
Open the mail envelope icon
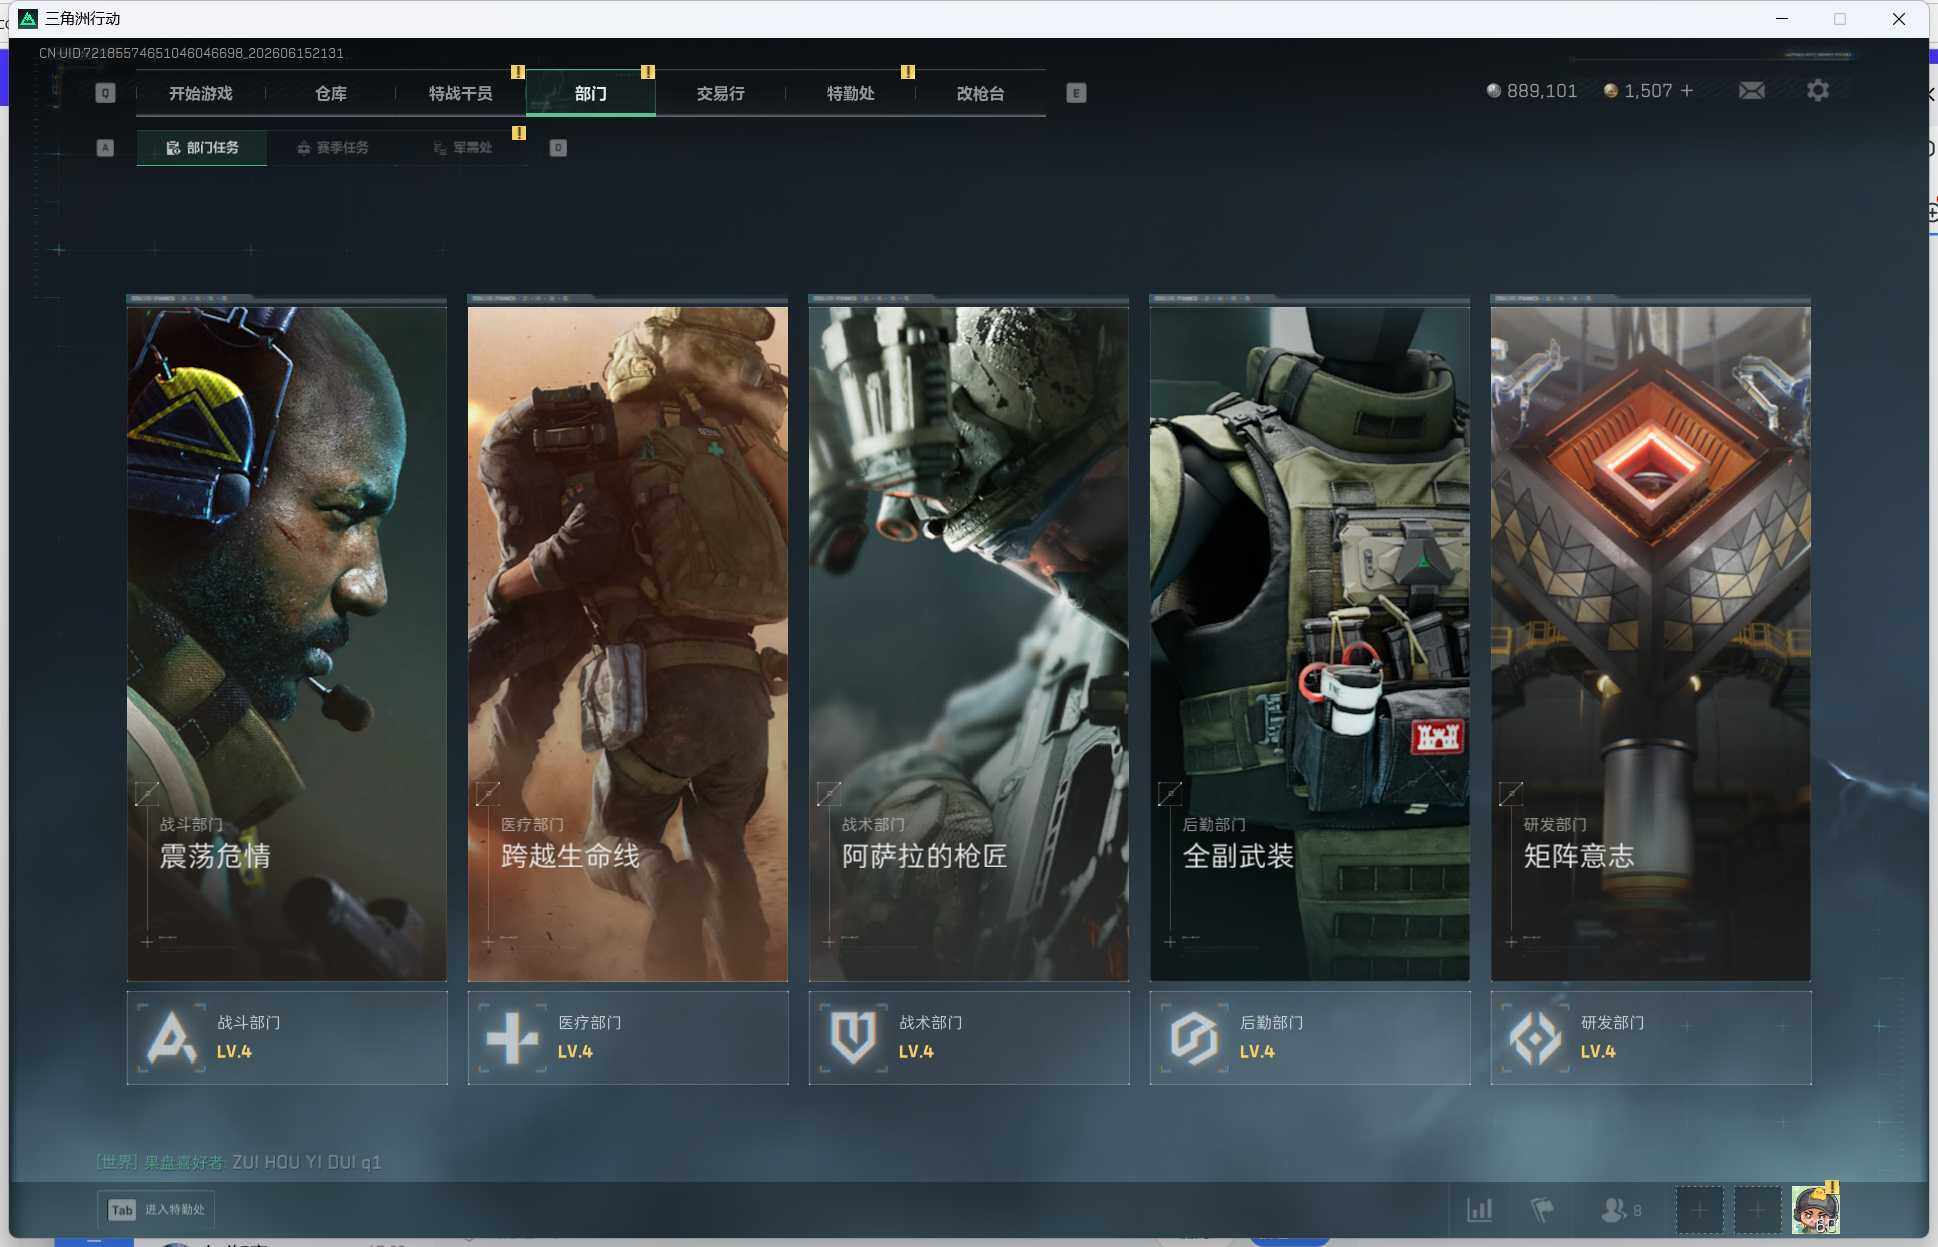click(x=1751, y=91)
